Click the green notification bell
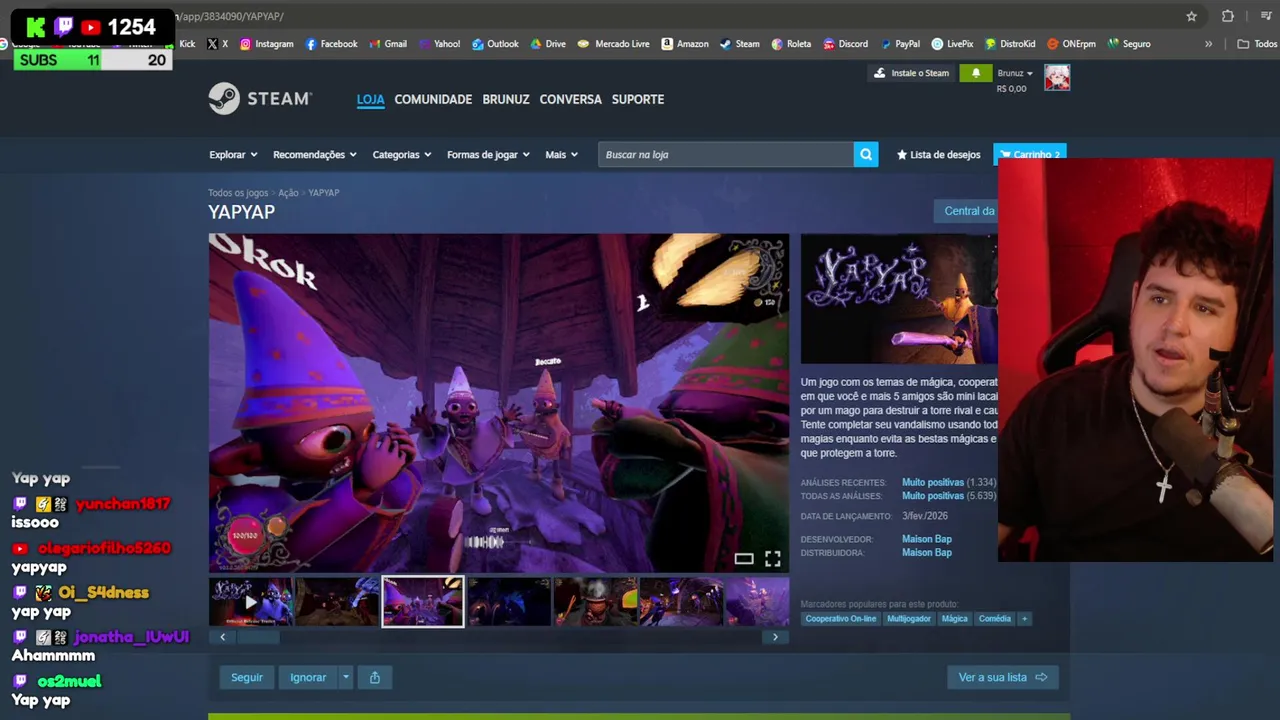Image resolution: width=1280 pixels, height=720 pixels. 976,73
